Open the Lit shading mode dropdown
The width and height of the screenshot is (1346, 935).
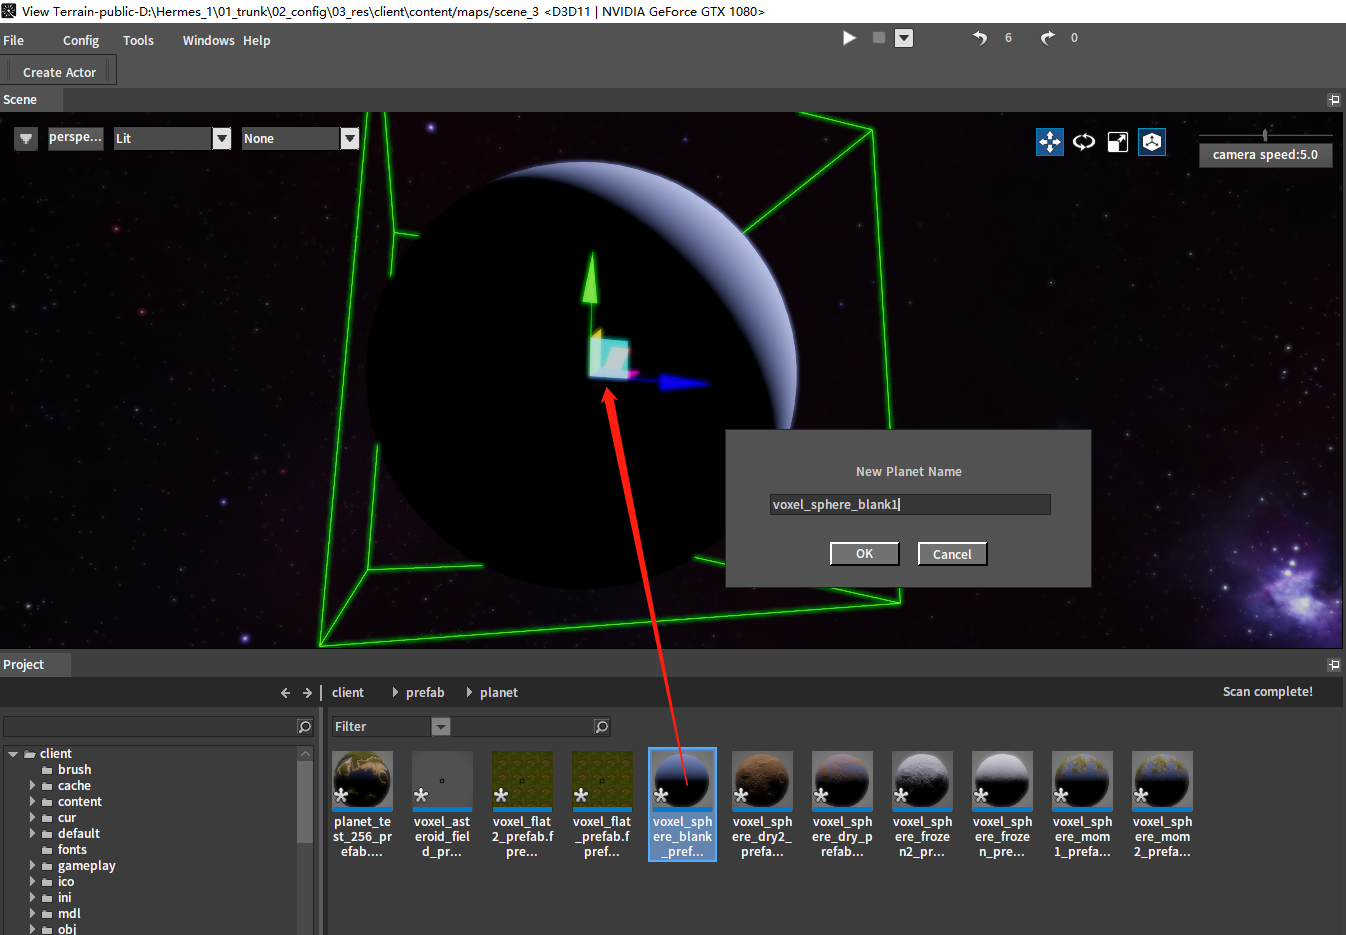(x=222, y=139)
